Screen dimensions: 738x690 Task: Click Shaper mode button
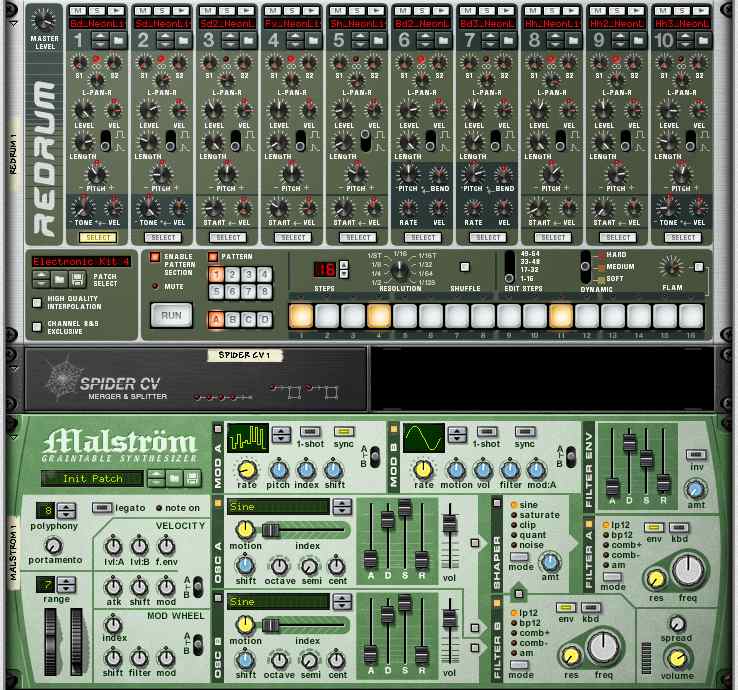(x=519, y=557)
